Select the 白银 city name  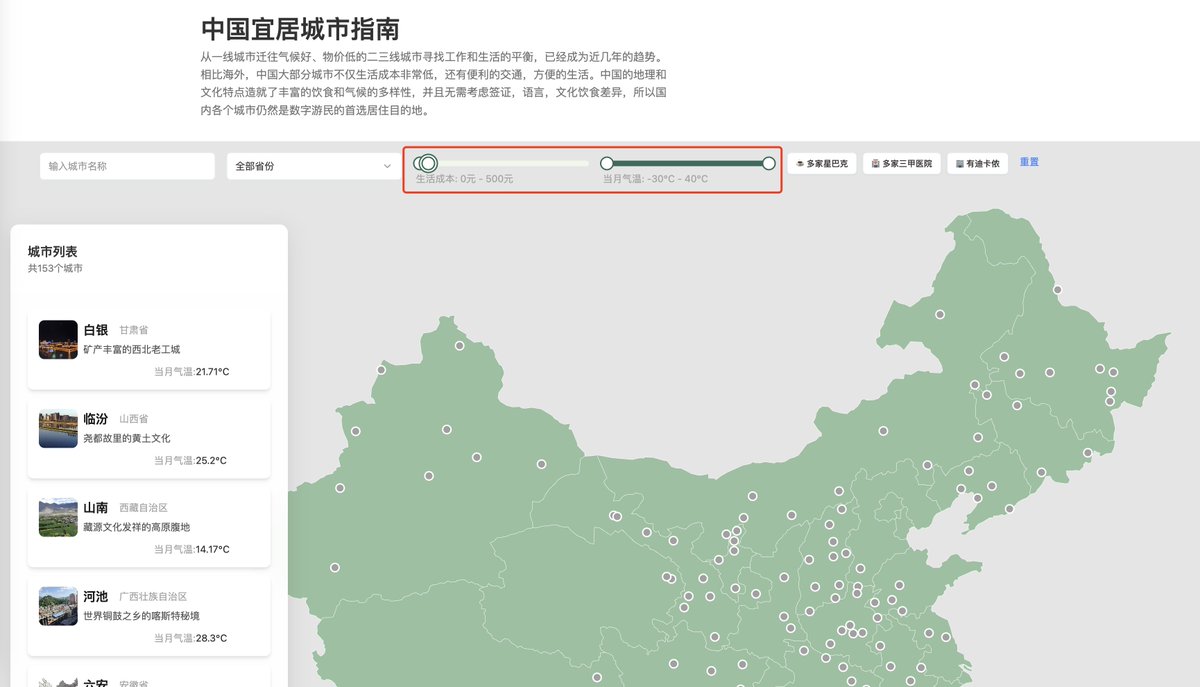pos(96,330)
